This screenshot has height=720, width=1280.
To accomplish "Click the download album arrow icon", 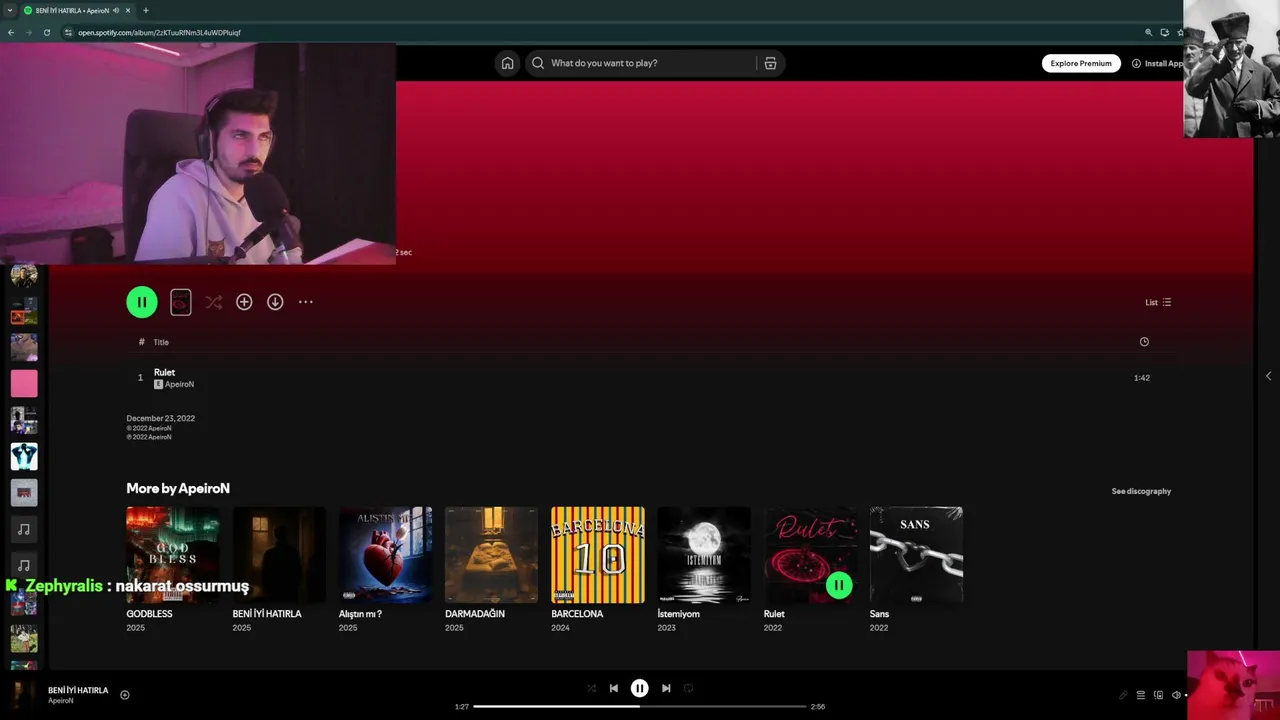I will [x=275, y=302].
